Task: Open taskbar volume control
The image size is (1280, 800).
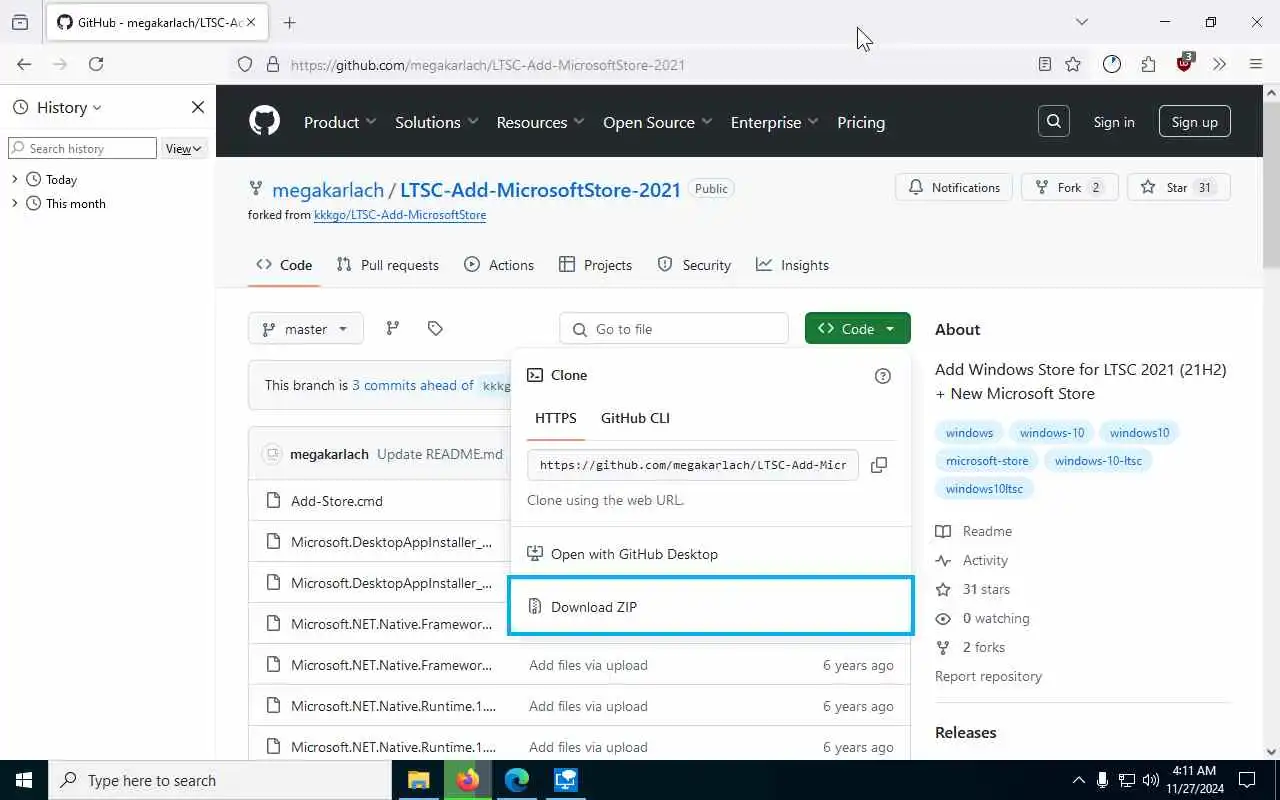Action: click(1151, 780)
